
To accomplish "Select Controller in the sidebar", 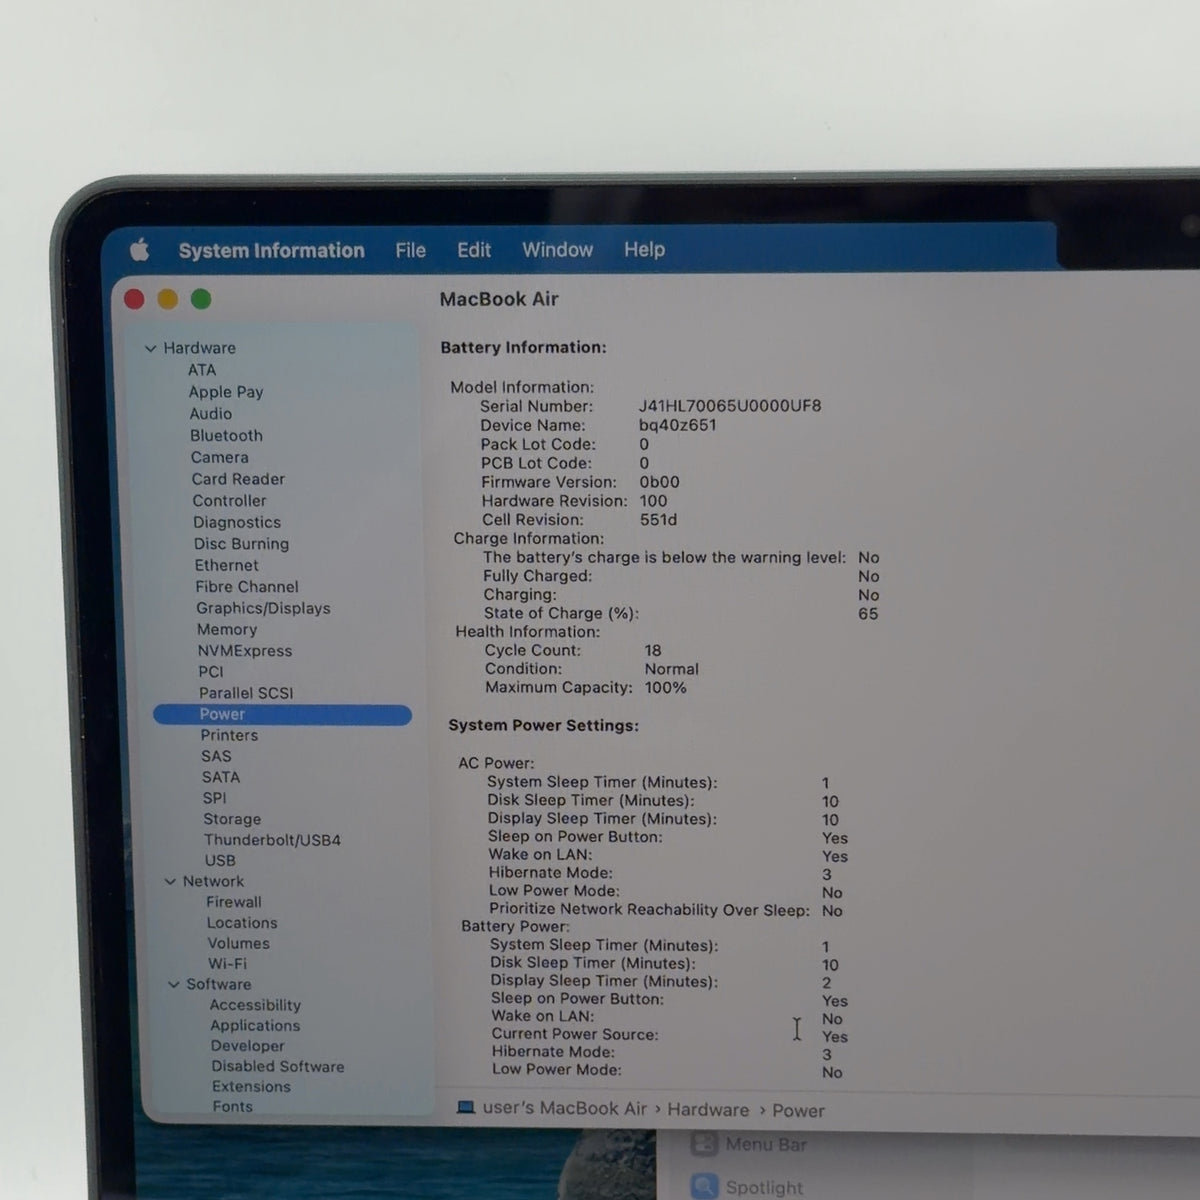I will [x=230, y=500].
